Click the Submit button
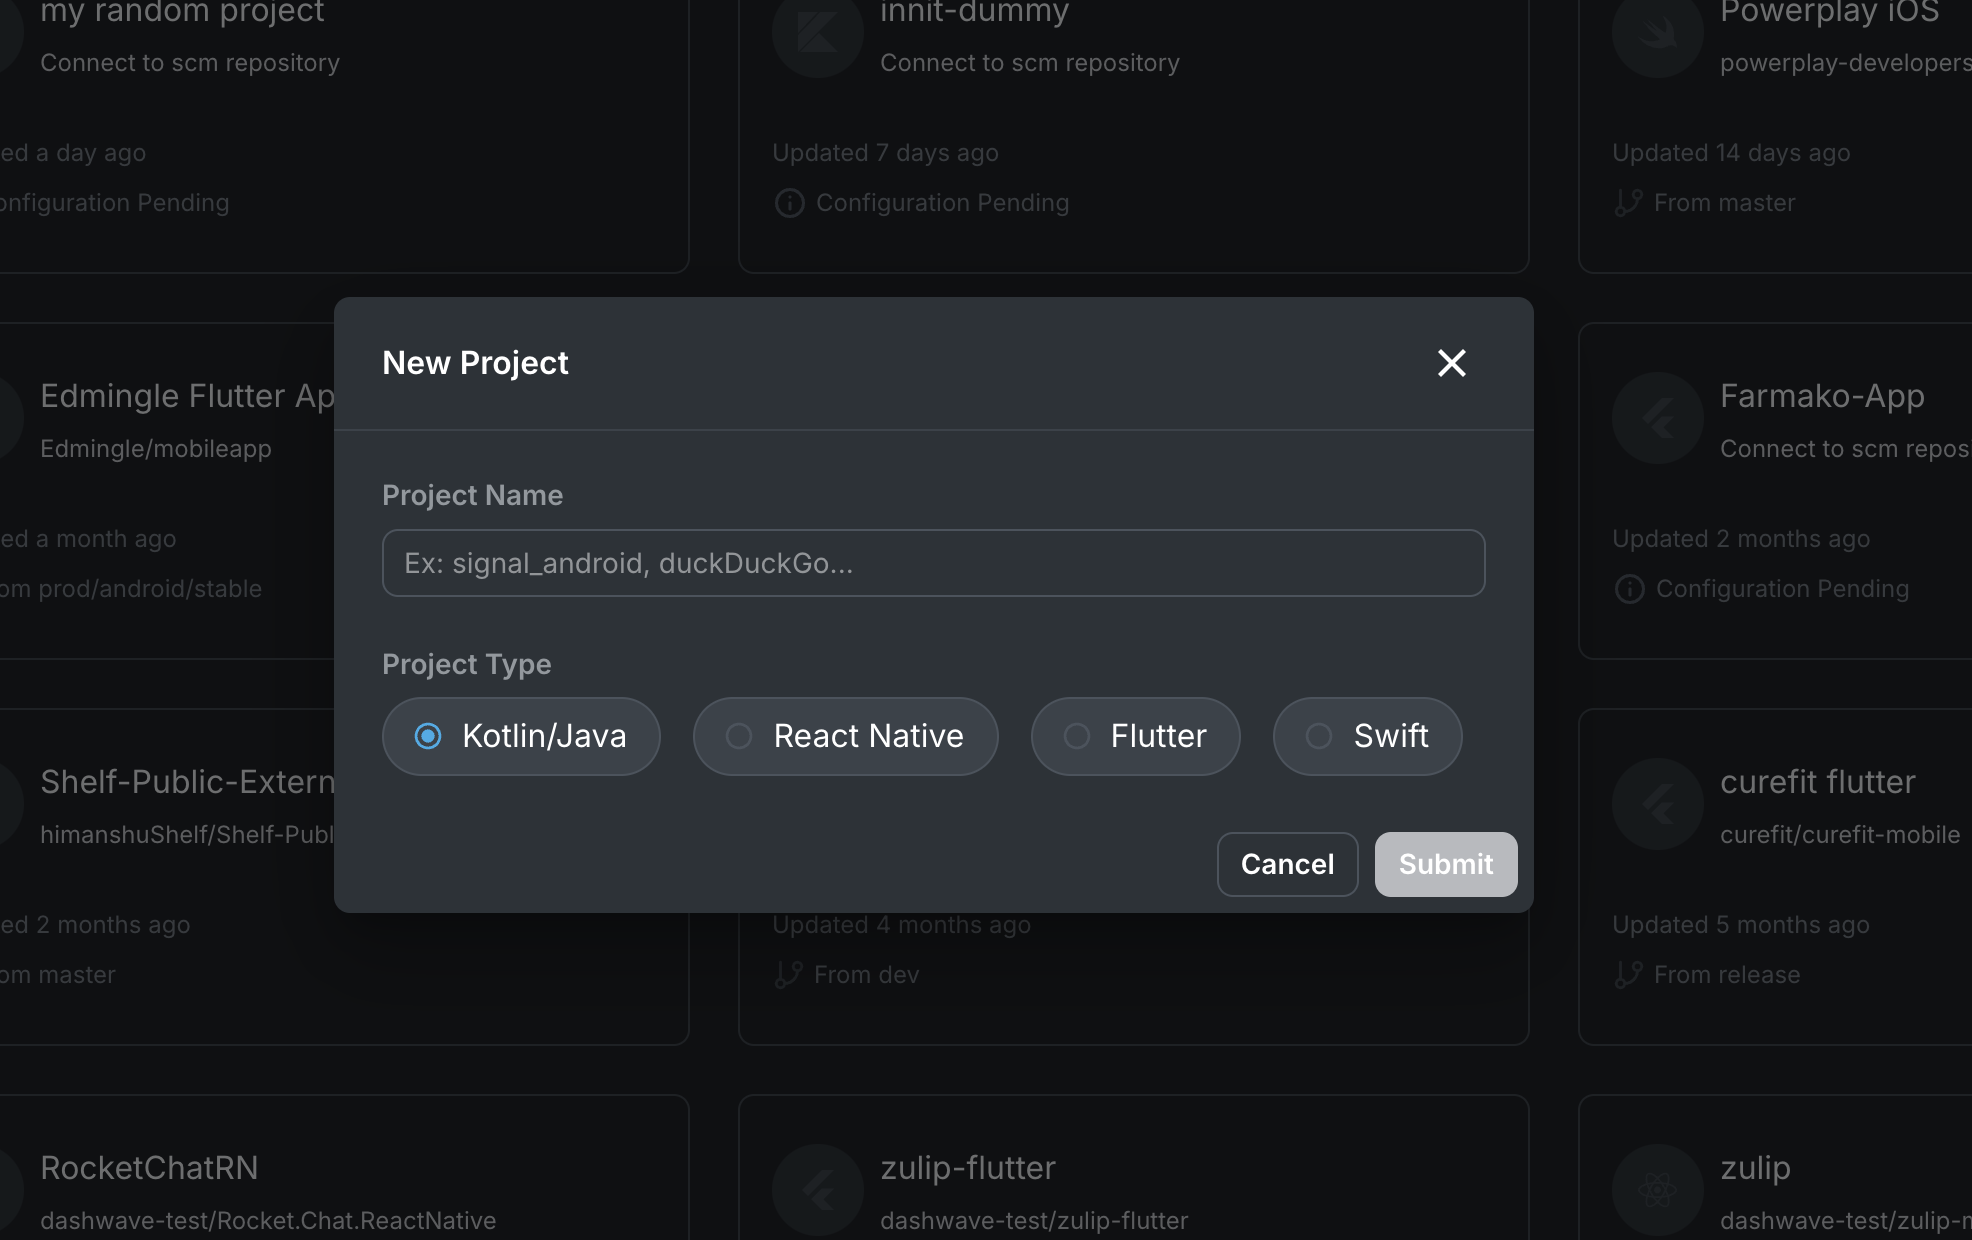The width and height of the screenshot is (1972, 1240). 1445,864
